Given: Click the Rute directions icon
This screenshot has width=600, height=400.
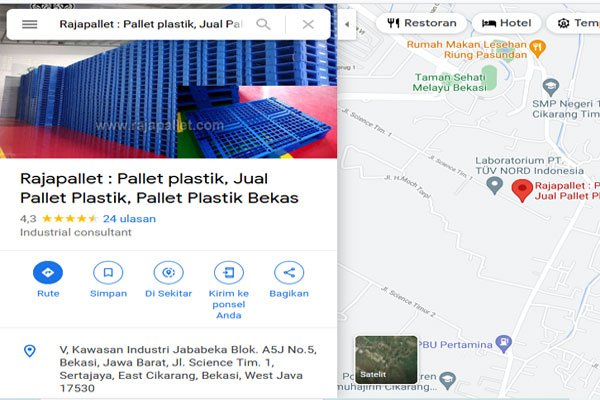Looking at the screenshot, I should (x=47, y=272).
